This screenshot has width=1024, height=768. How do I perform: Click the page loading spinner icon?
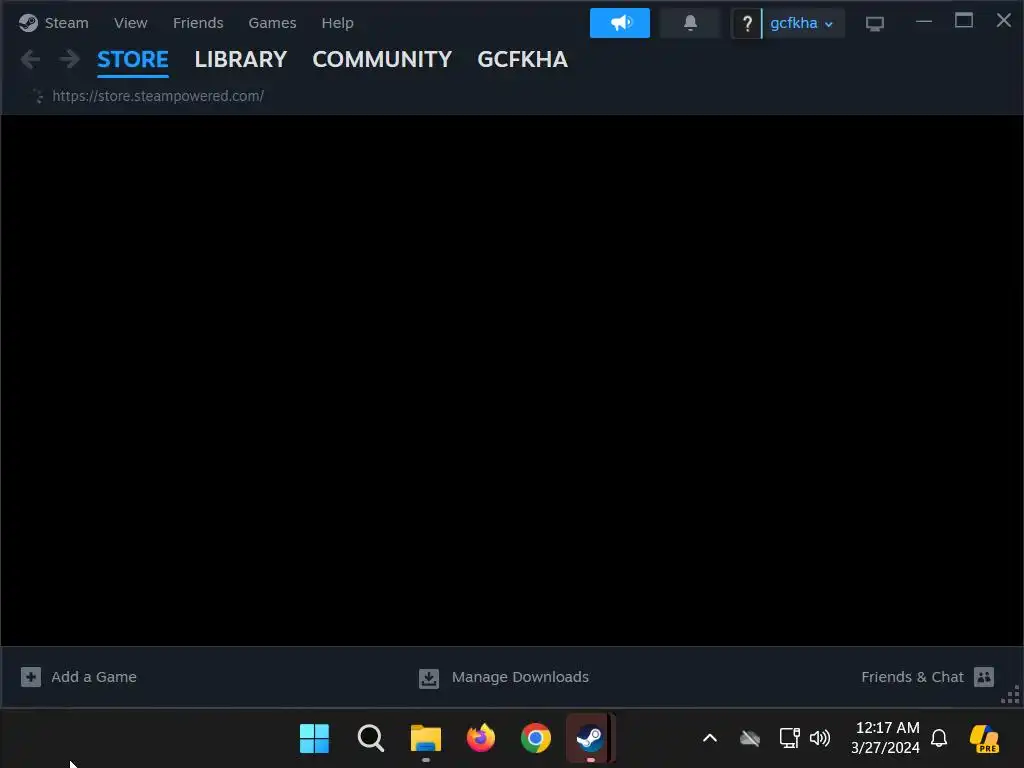[37, 96]
